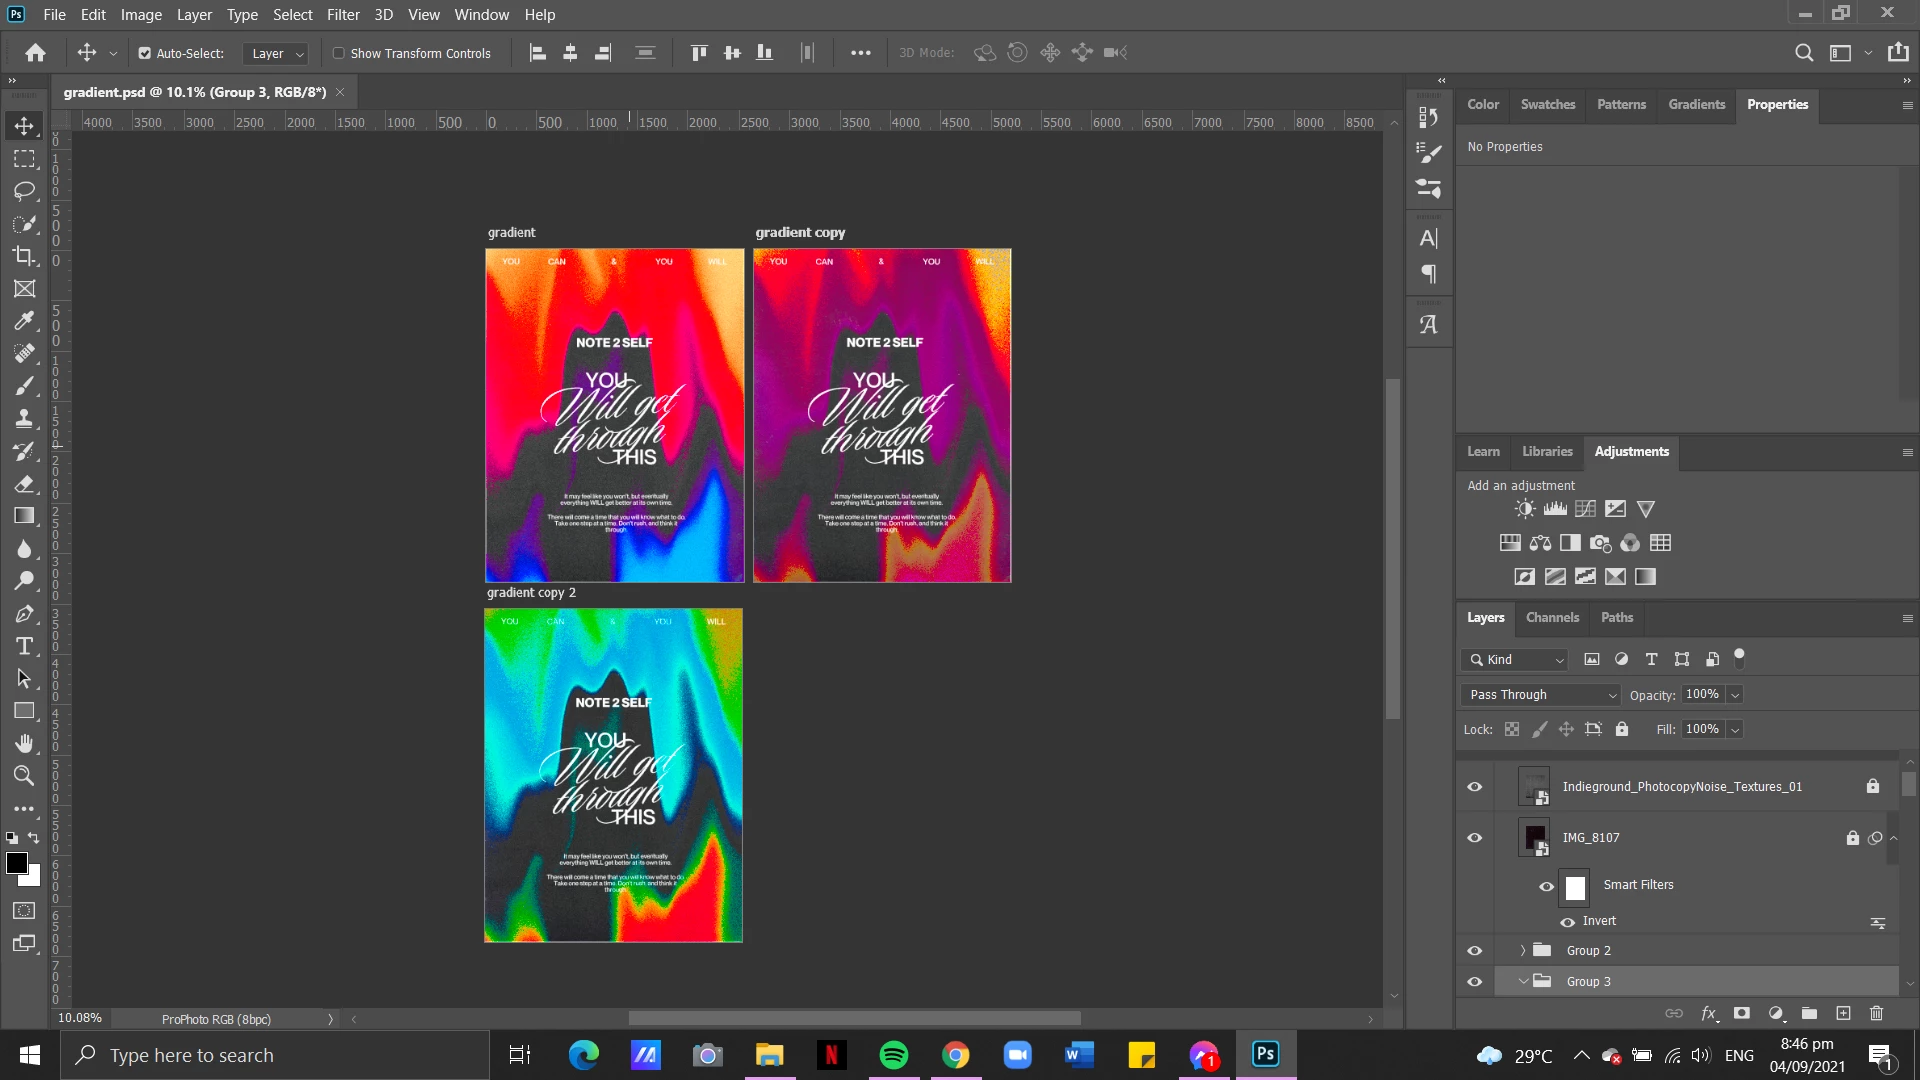
Task: Click the delete layer trash icon
Action: [1876, 1013]
